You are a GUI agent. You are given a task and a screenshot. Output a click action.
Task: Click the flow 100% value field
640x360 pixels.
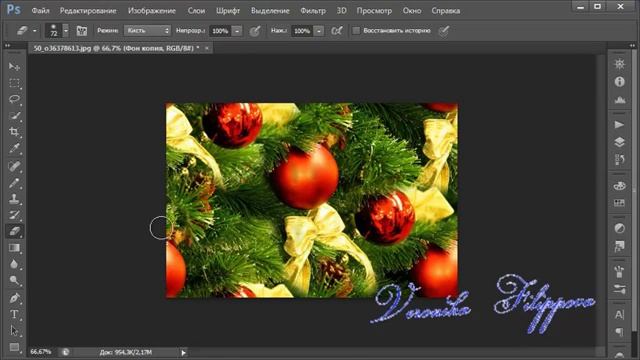coord(302,31)
